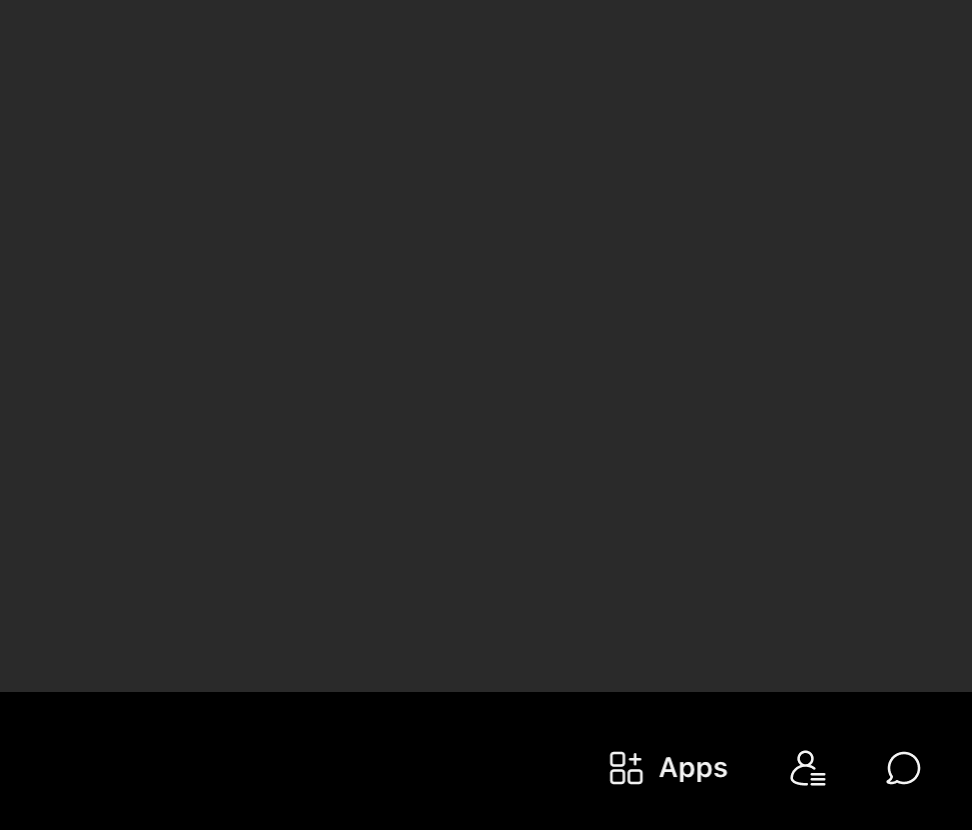Image resolution: width=972 pixels, height=830 pixels.
Task: Click the squares-with-plus icon beside Apps
Action: pyautogui.click(x=626, y=768)
